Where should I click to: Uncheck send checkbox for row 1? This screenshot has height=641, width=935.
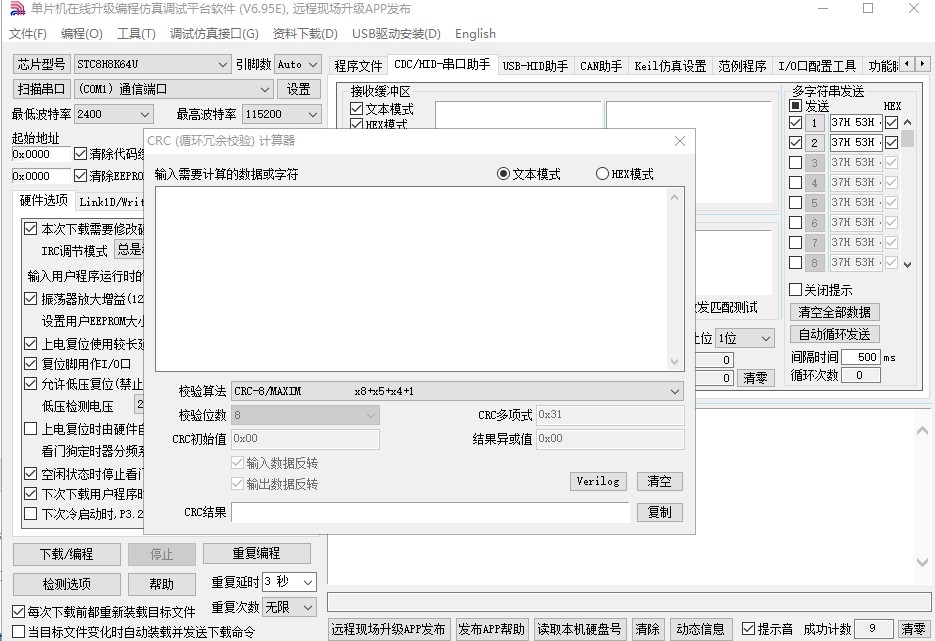coord(795,122)
